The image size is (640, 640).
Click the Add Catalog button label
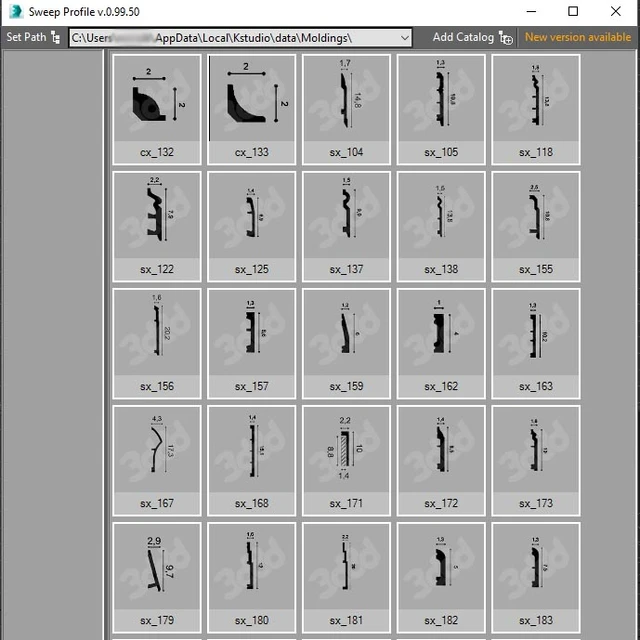(x=463, y=37)
